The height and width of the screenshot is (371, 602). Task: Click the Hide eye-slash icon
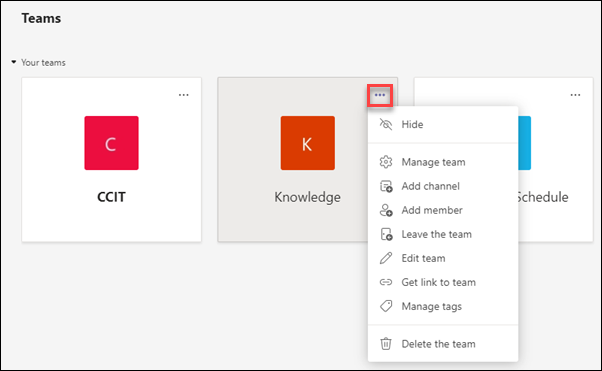(386, 124)
